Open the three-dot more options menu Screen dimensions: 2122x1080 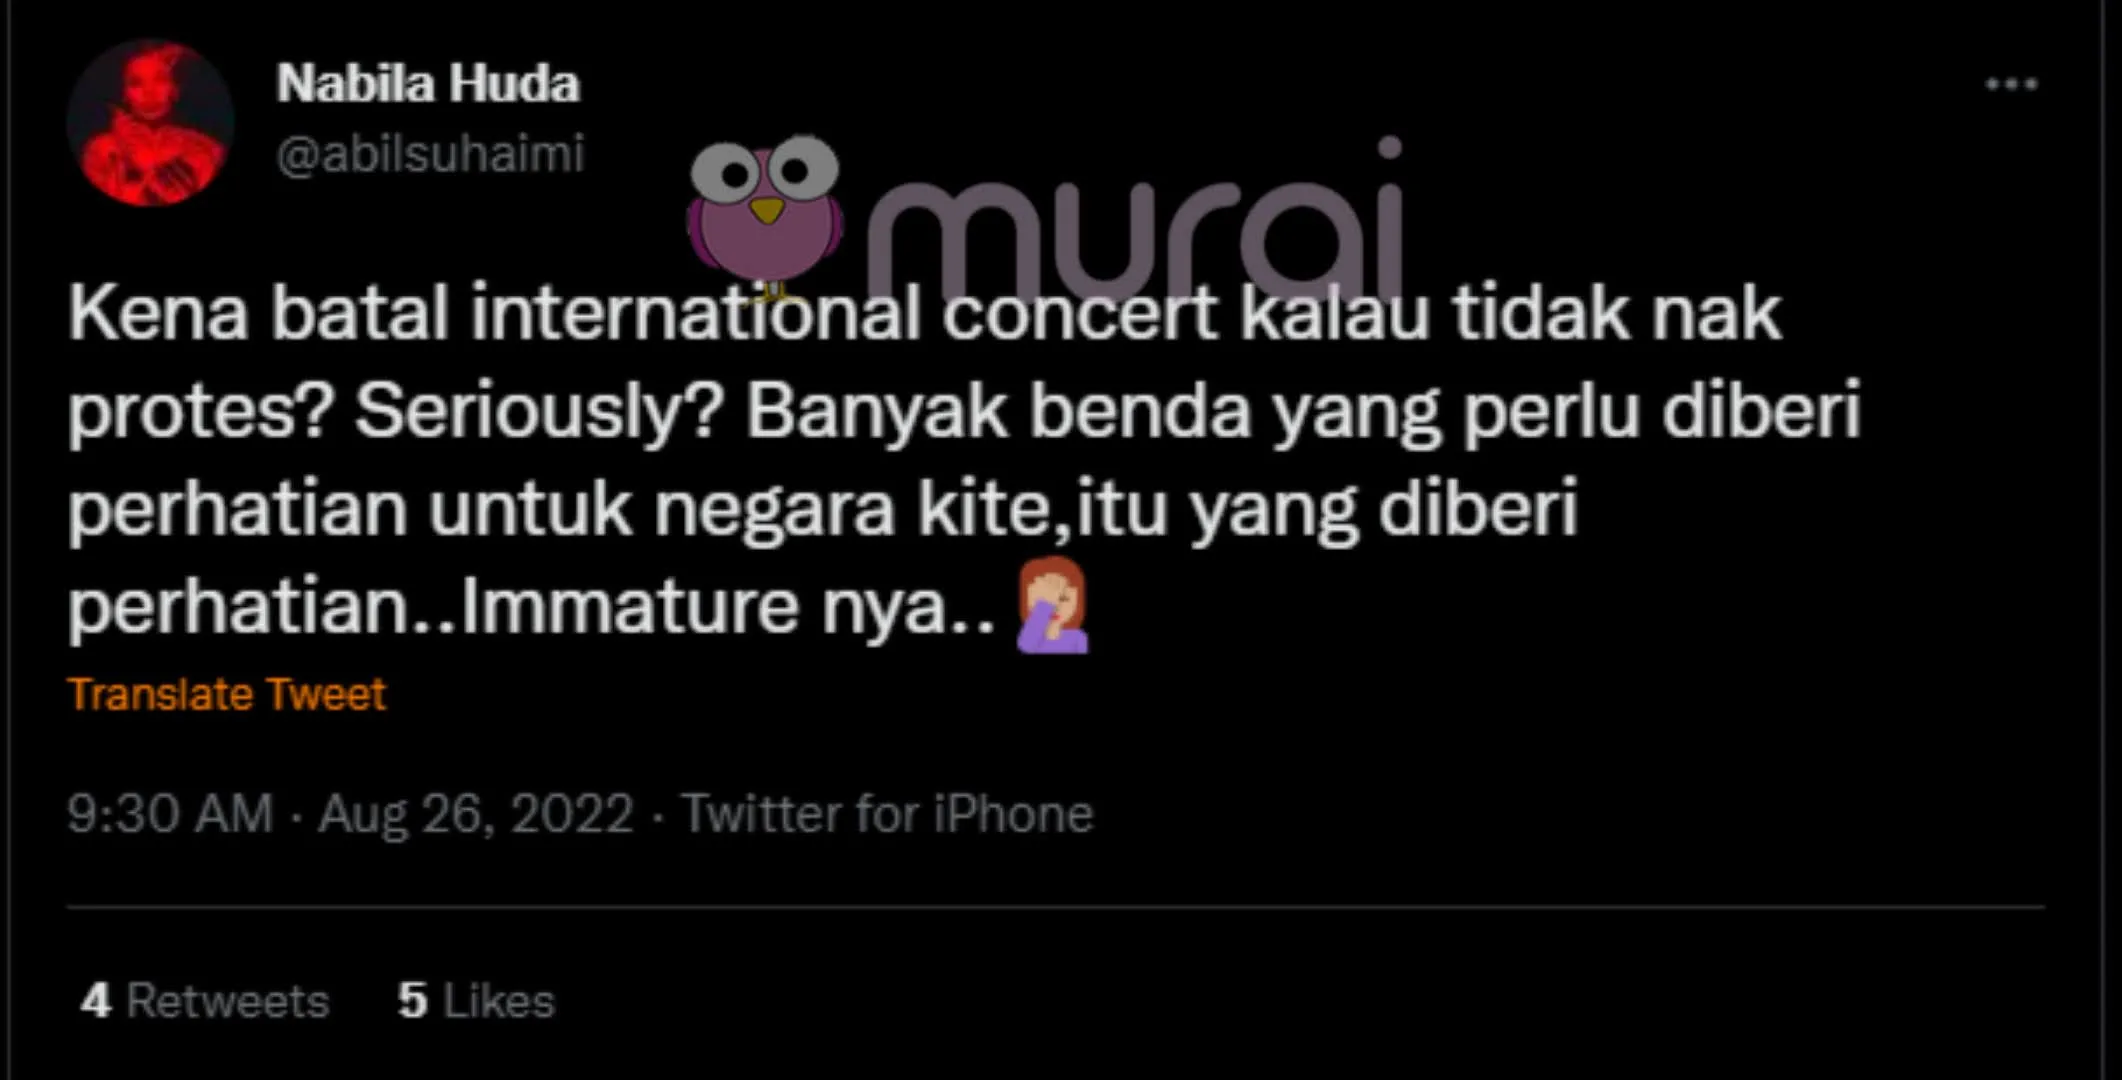[x=2011, y=84]
